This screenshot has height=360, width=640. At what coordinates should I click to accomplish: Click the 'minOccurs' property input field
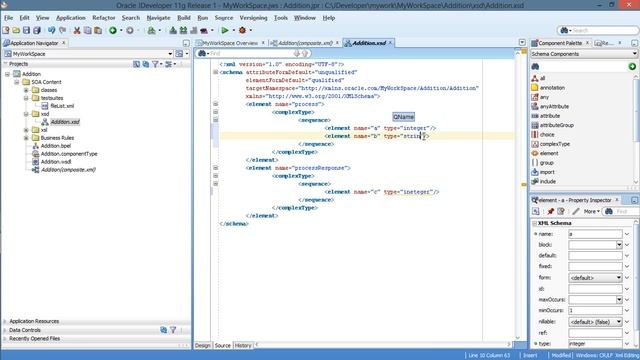point(595,311)
